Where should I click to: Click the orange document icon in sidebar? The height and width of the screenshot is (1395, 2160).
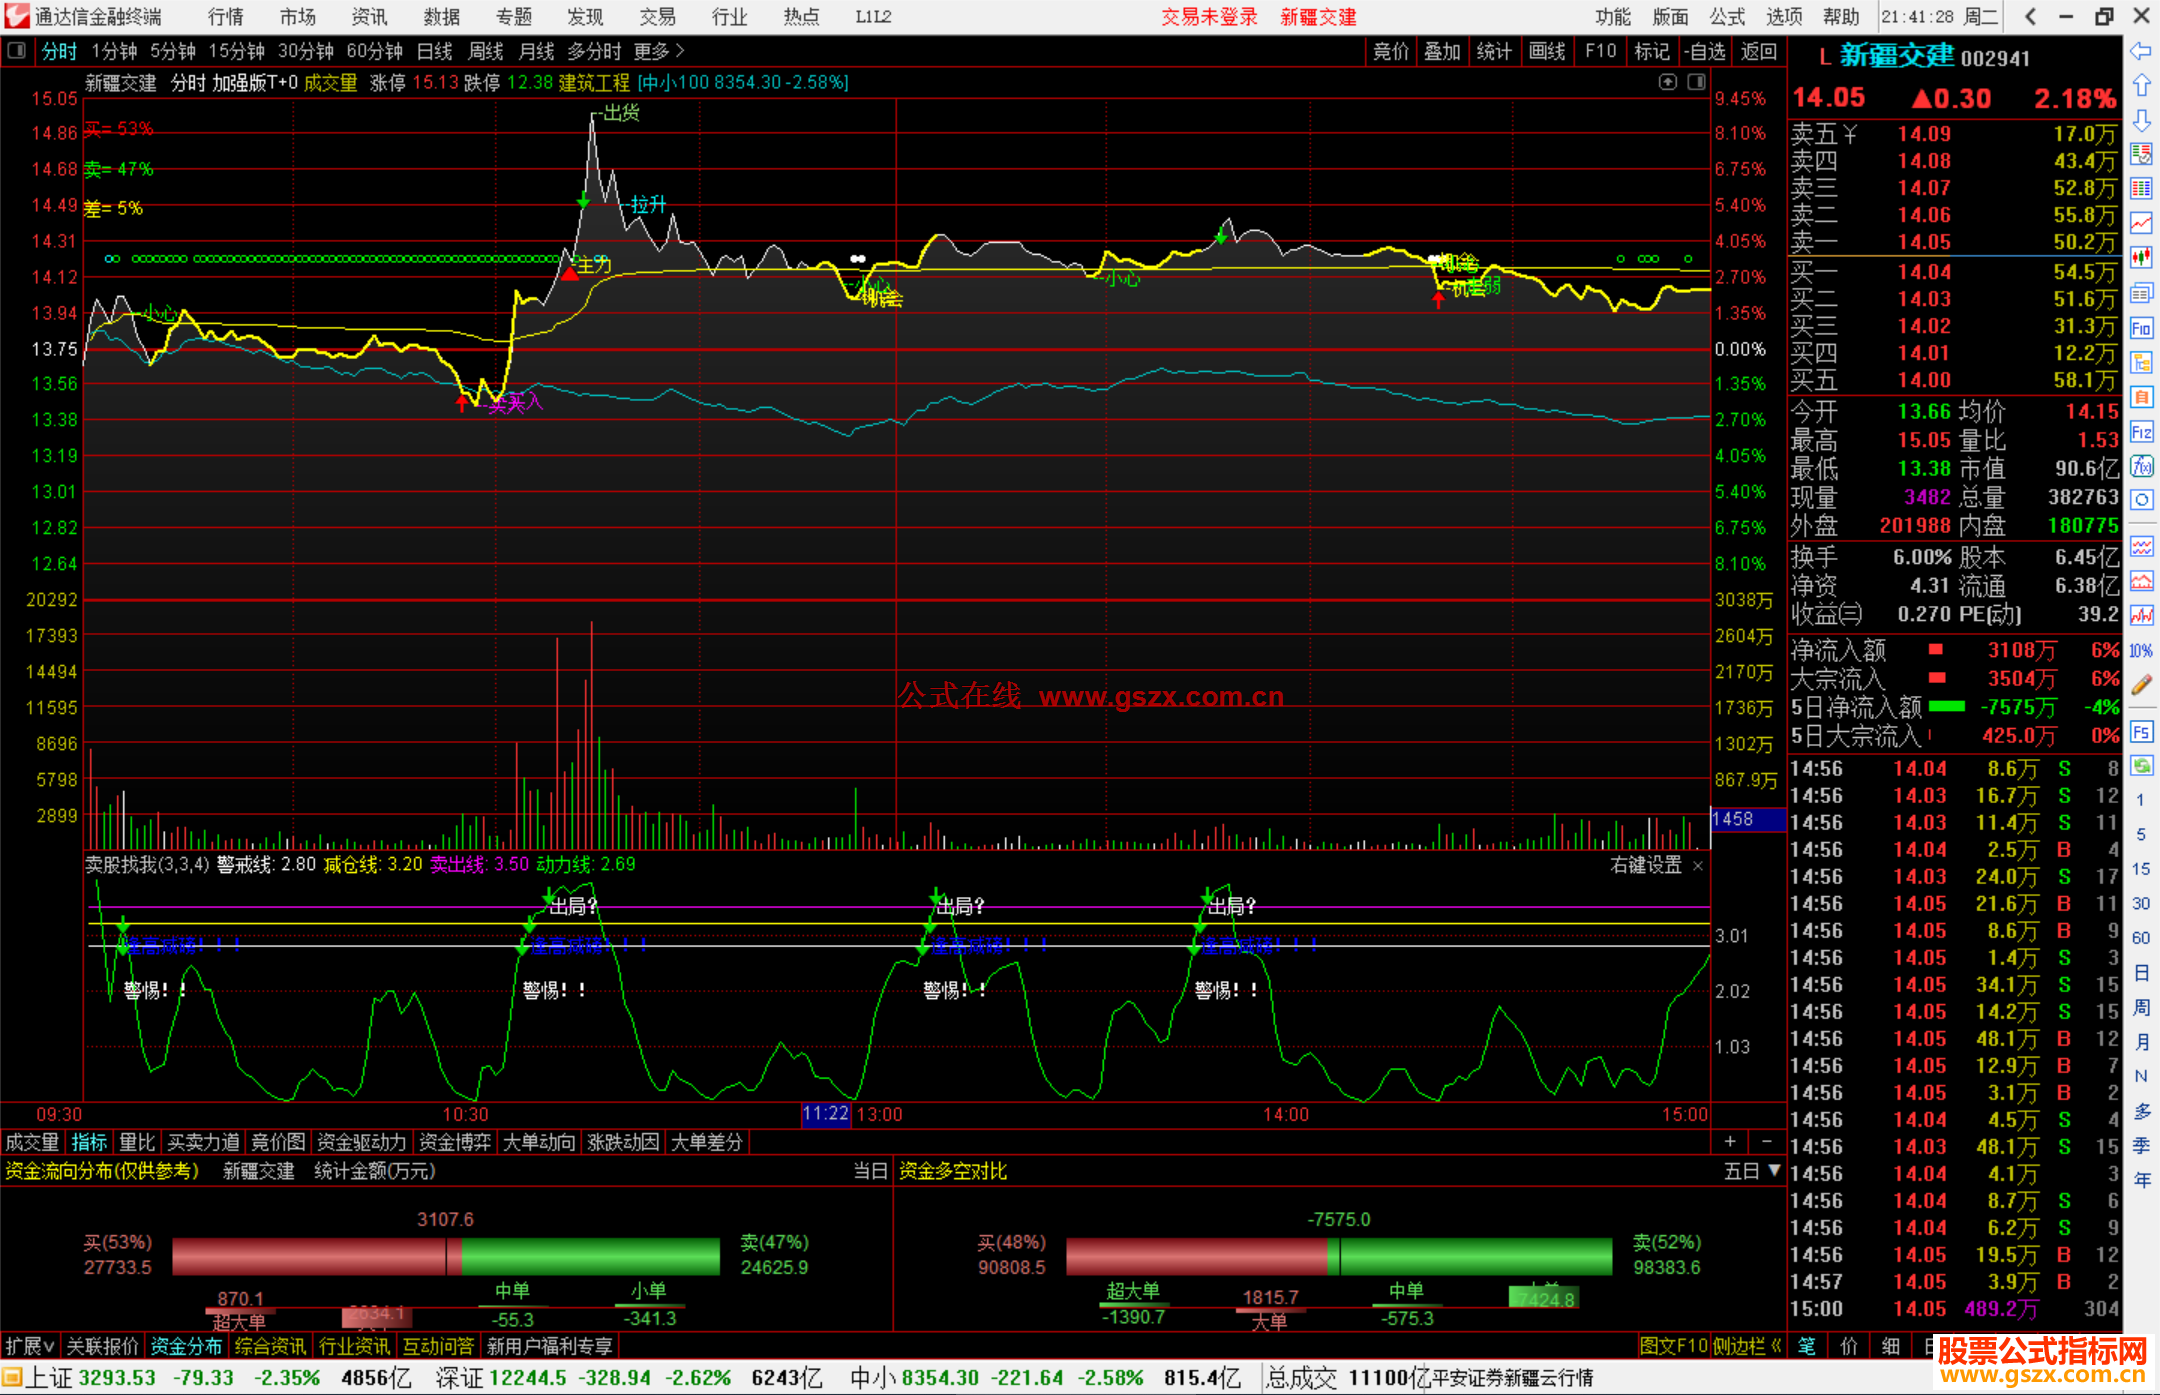click(2141, 397)
